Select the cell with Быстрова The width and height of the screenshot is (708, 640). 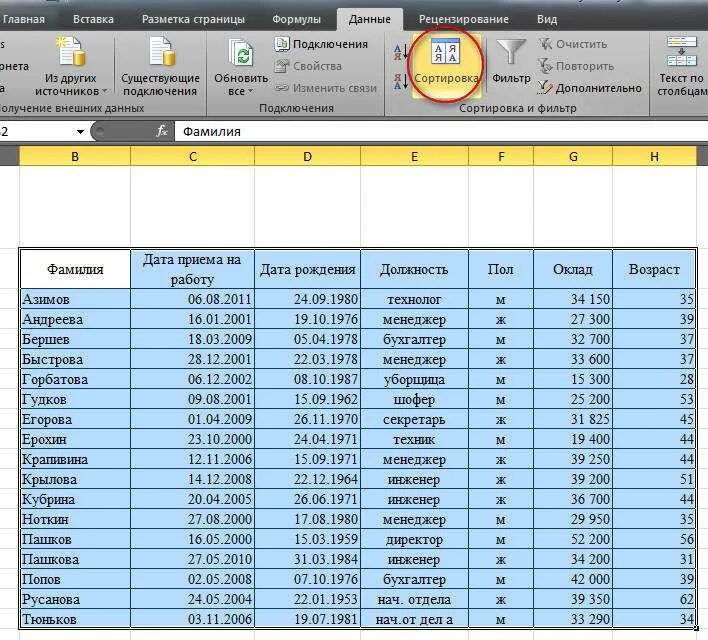pyautogui.click(x=75, y=359)
